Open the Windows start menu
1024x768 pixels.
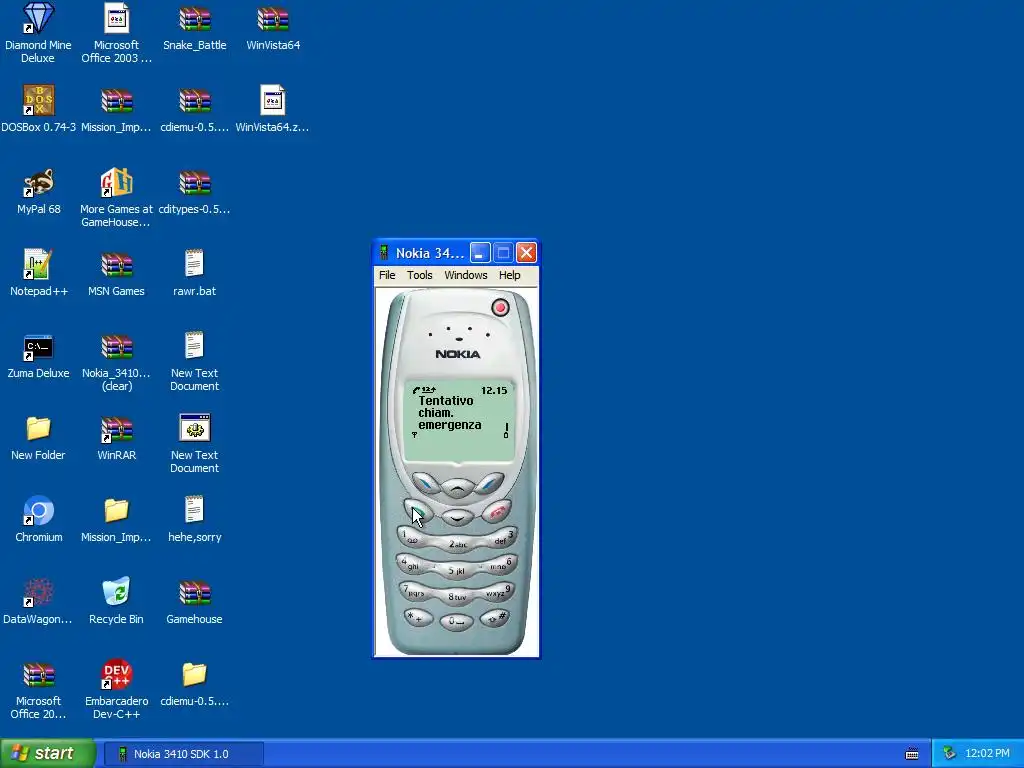pyautogui.click(x=47, y=754)
